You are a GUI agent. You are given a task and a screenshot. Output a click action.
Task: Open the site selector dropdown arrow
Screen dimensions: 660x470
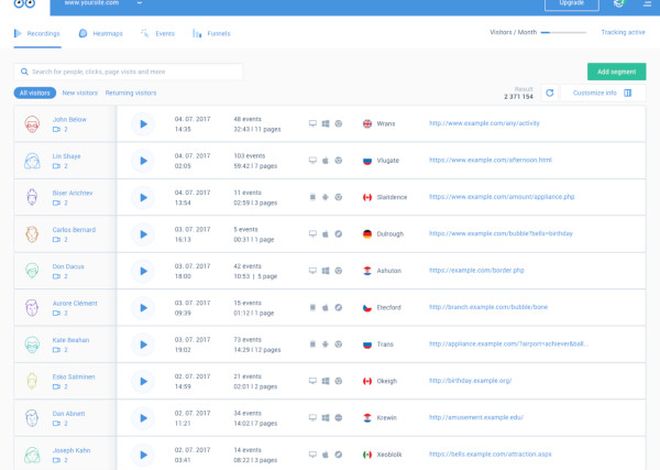140,3
